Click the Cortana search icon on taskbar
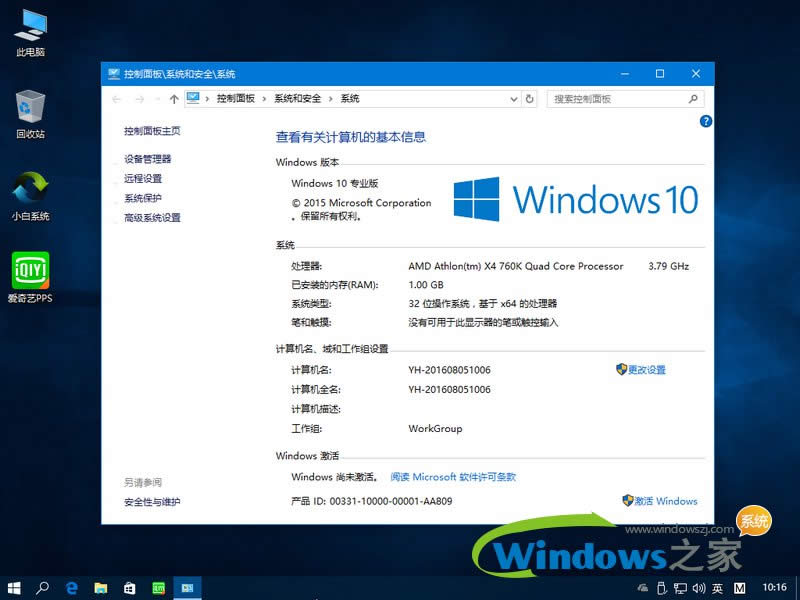Screen dimensions: 800x600 pyautogui.click(x=41, y=588)
